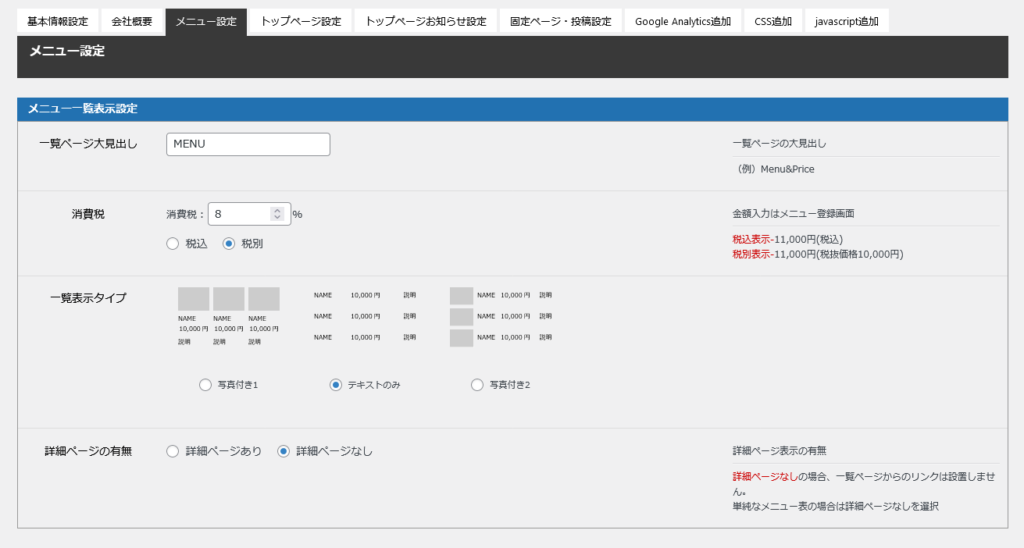
Task: Open the Google Analytics追加 tab
Action: [x=683, y=21]
